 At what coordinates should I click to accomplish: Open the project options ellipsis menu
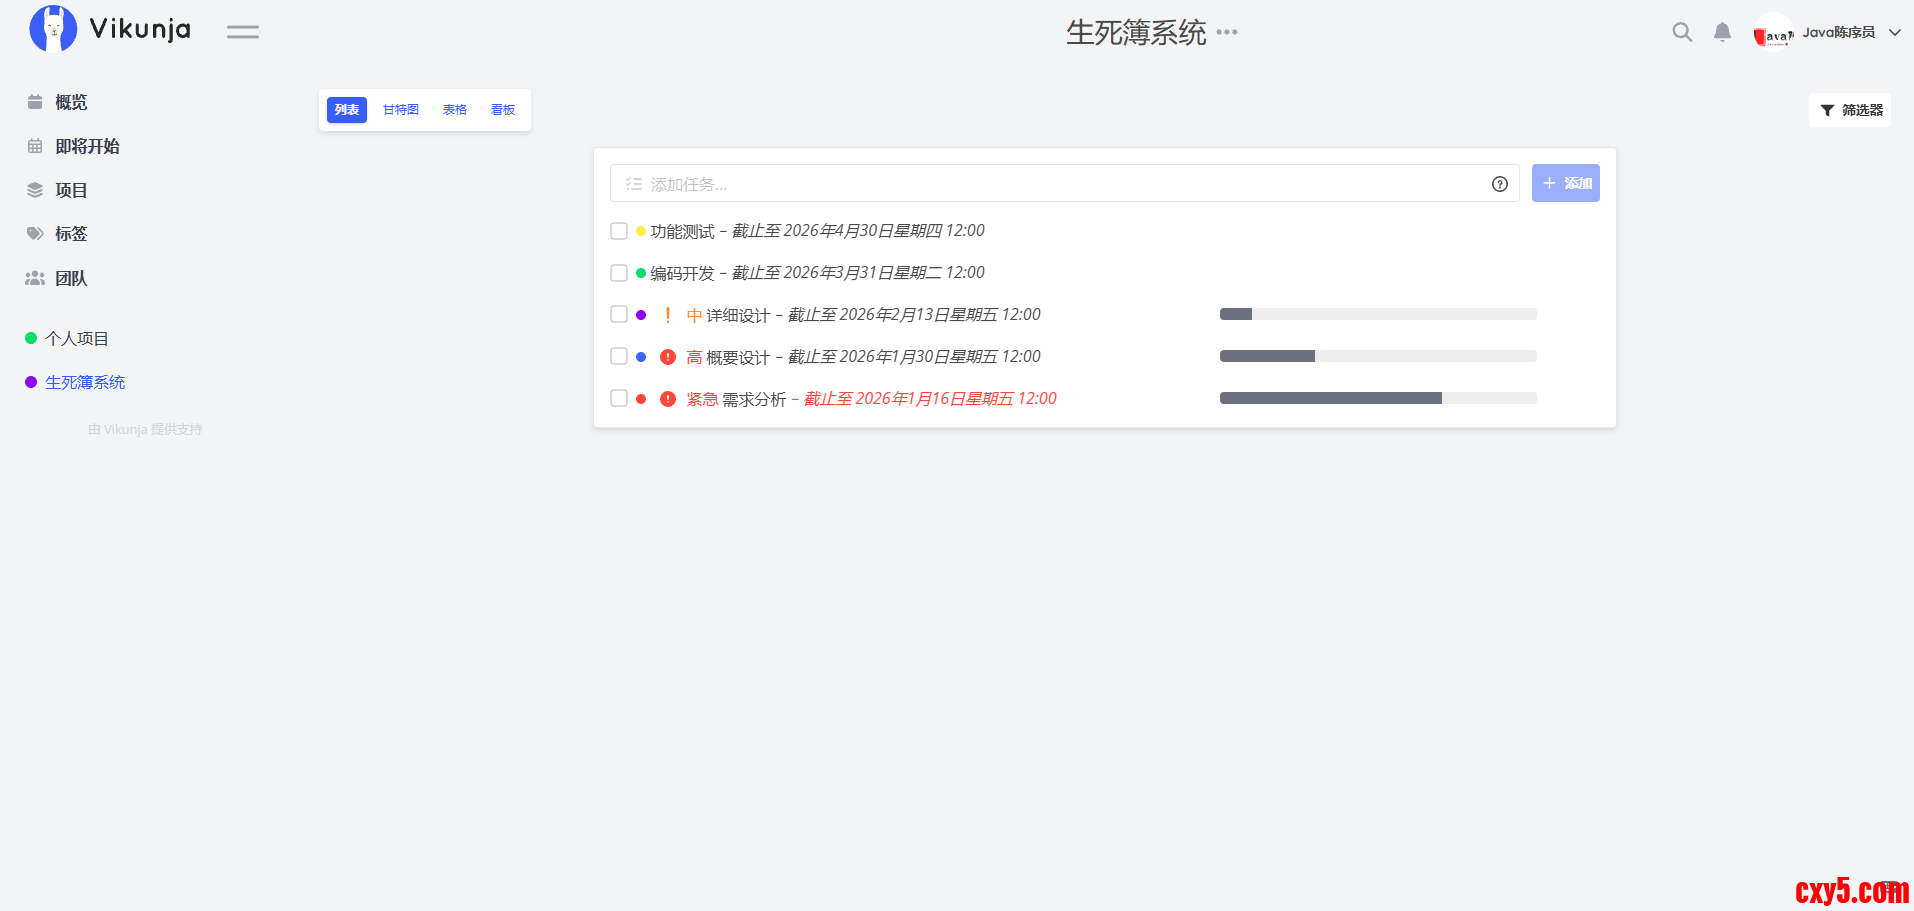pos(1227,32)
